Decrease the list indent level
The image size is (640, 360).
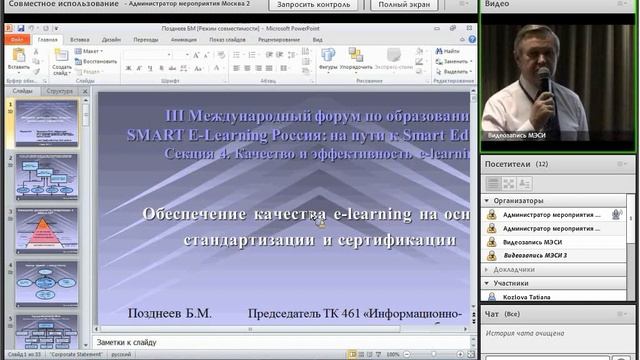pos(269,55)
